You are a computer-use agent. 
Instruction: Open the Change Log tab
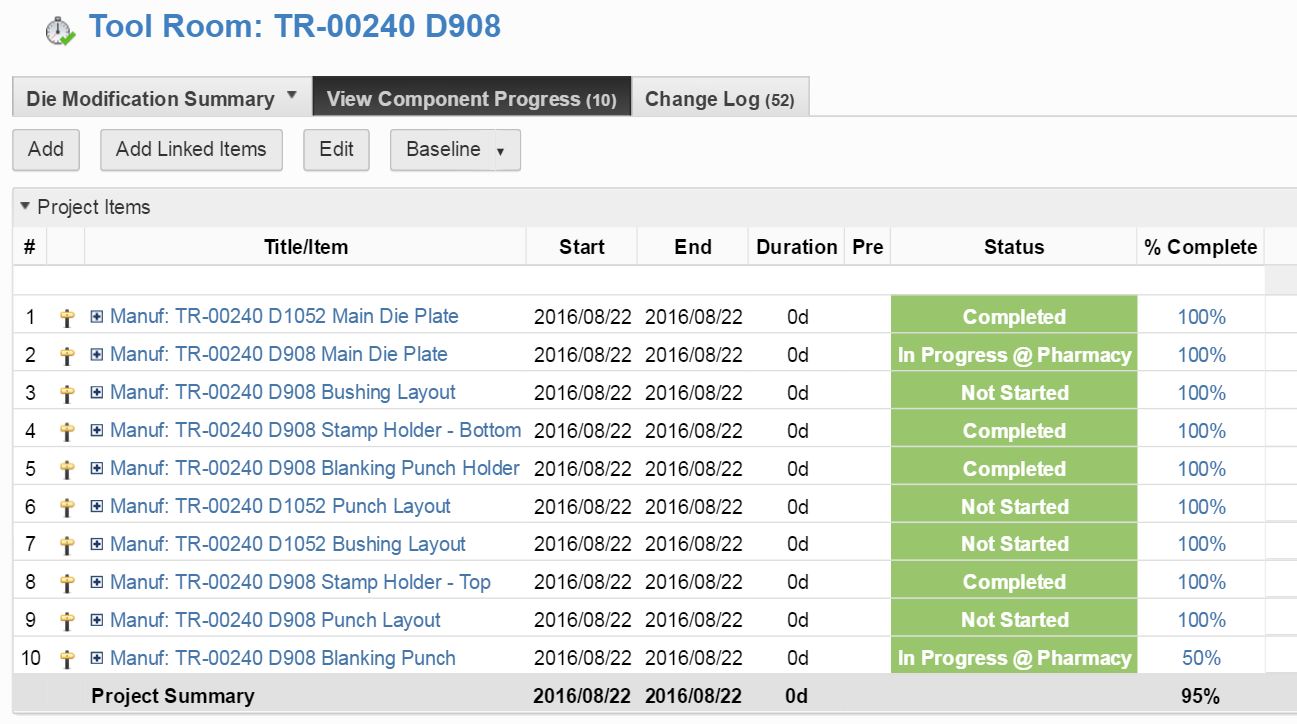coord(720,99)
